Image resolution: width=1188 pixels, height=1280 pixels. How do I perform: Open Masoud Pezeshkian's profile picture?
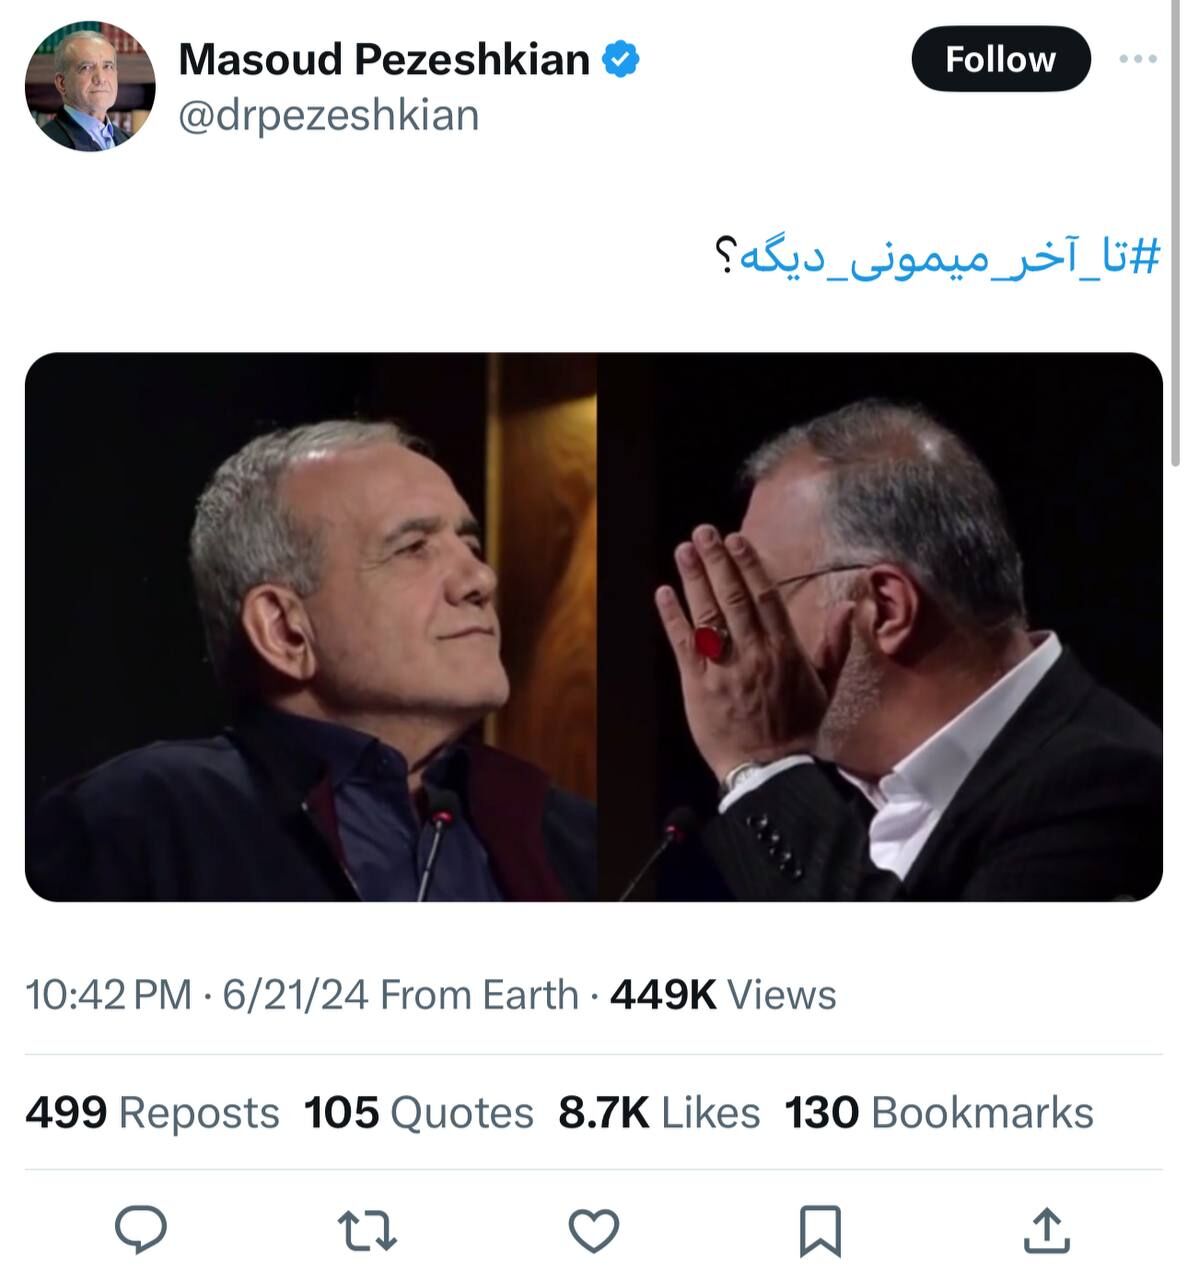coord(90,87)
